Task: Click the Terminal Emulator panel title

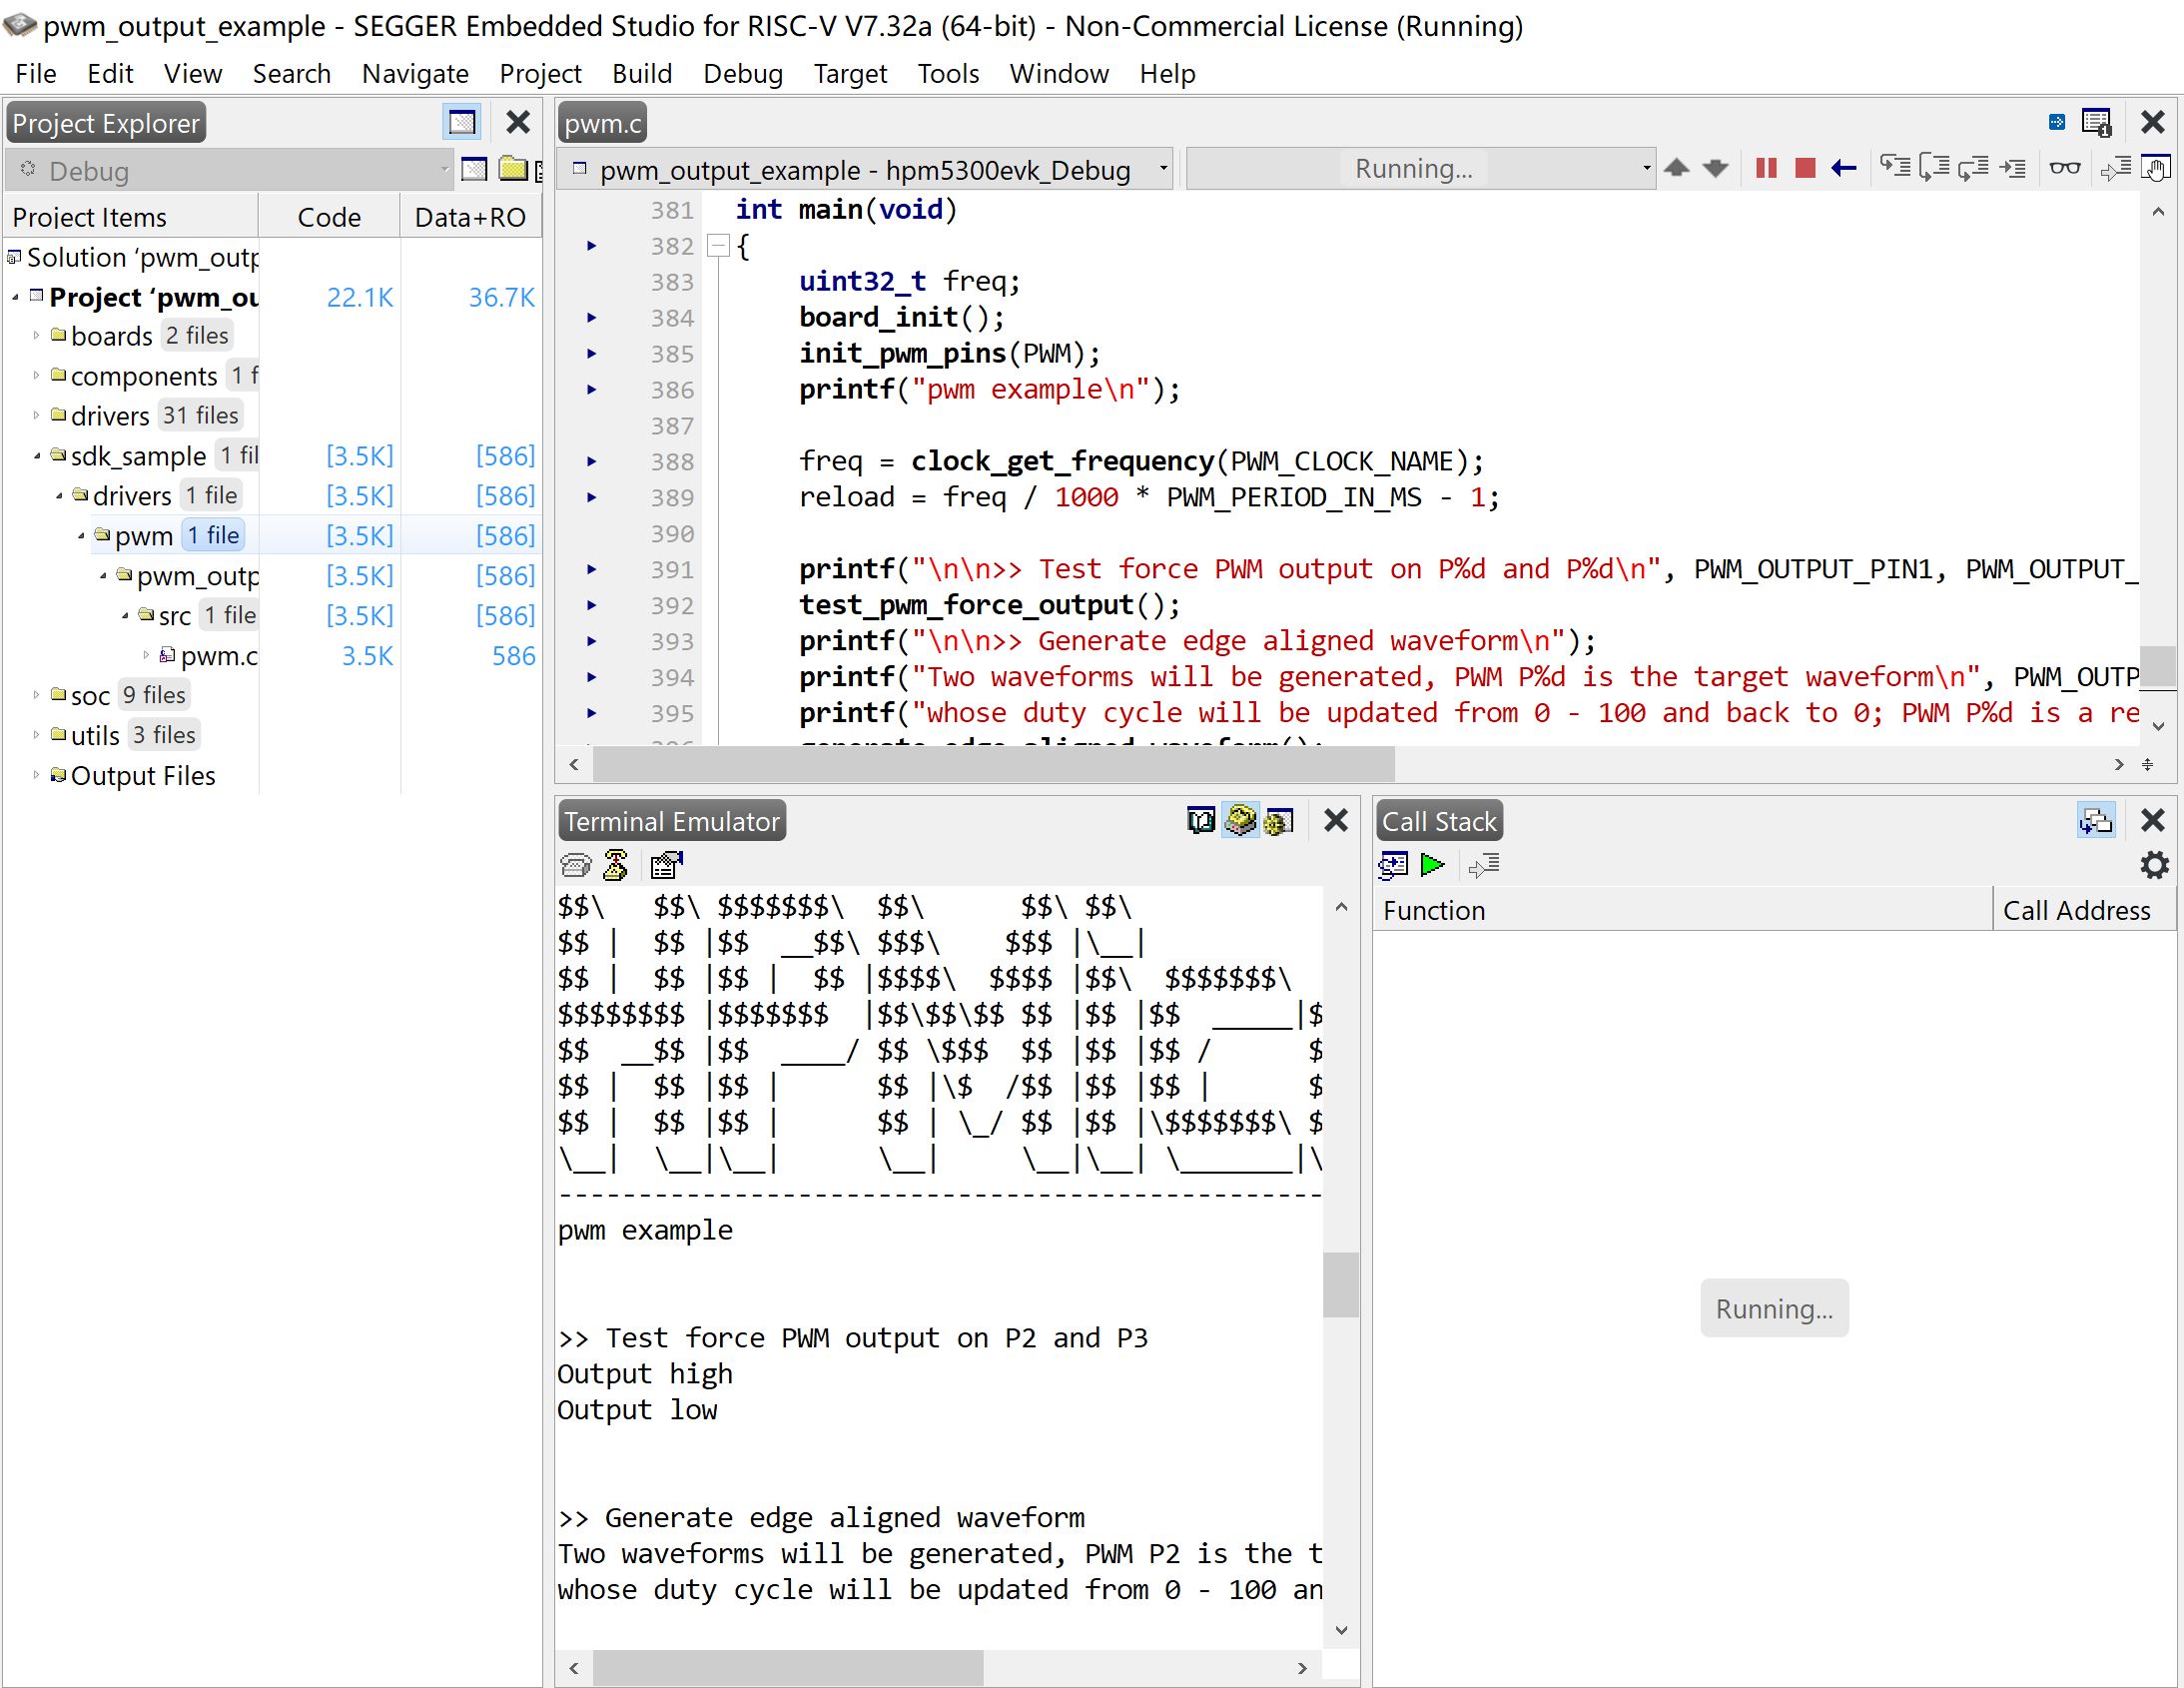Action: tap(671, 821)
